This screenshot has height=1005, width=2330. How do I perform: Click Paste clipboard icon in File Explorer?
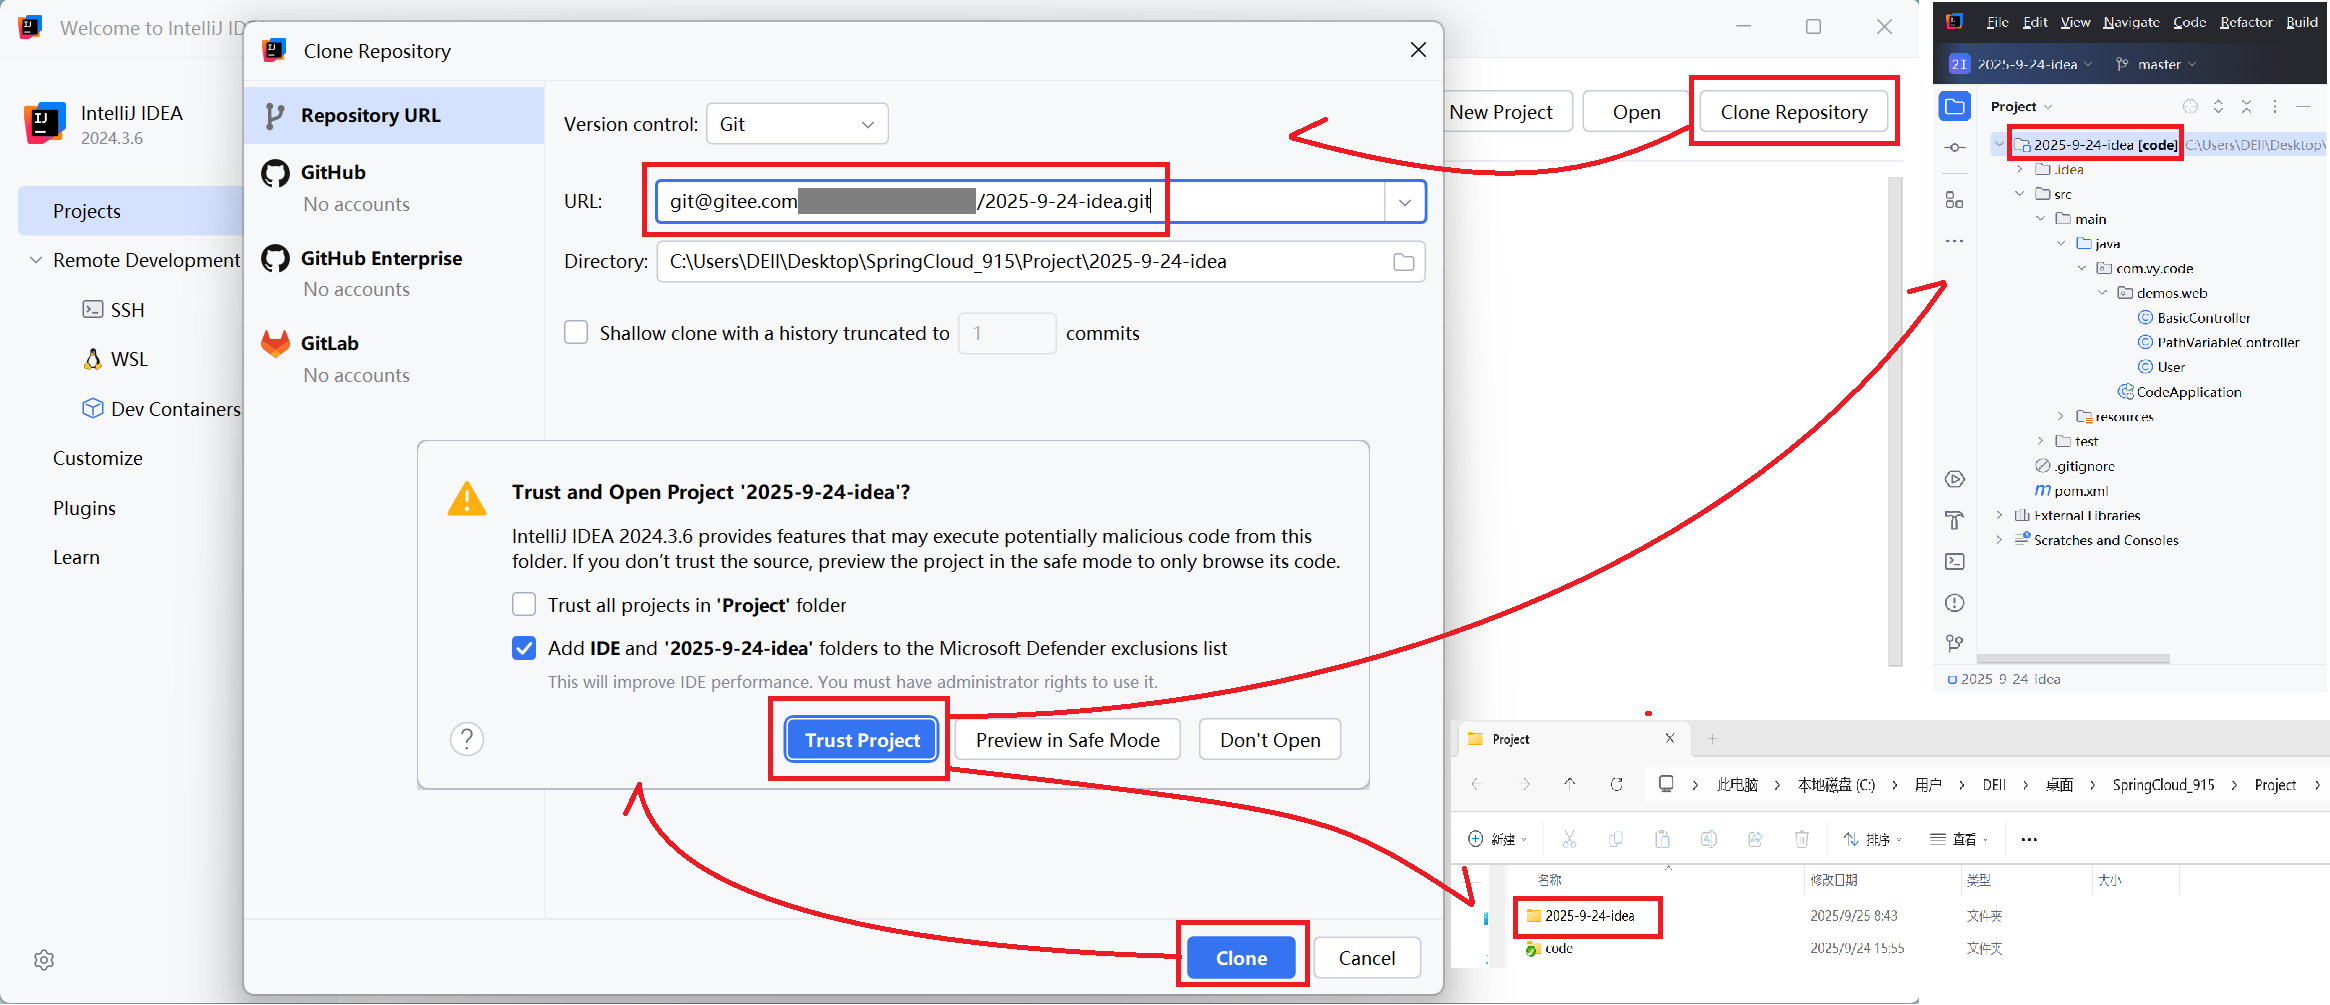(x=1662, y=839)
